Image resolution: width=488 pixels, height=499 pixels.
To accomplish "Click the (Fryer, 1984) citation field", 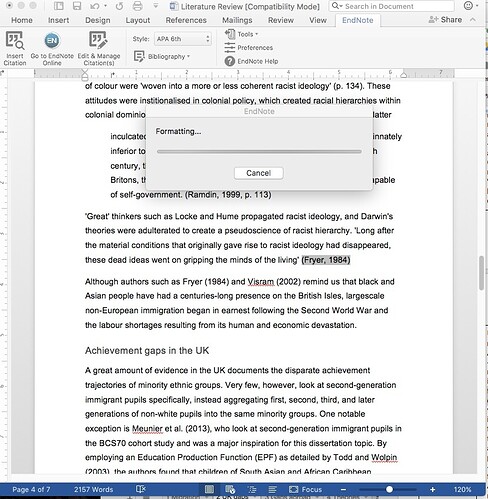I will pyautogui.click(x=326, y=260).
